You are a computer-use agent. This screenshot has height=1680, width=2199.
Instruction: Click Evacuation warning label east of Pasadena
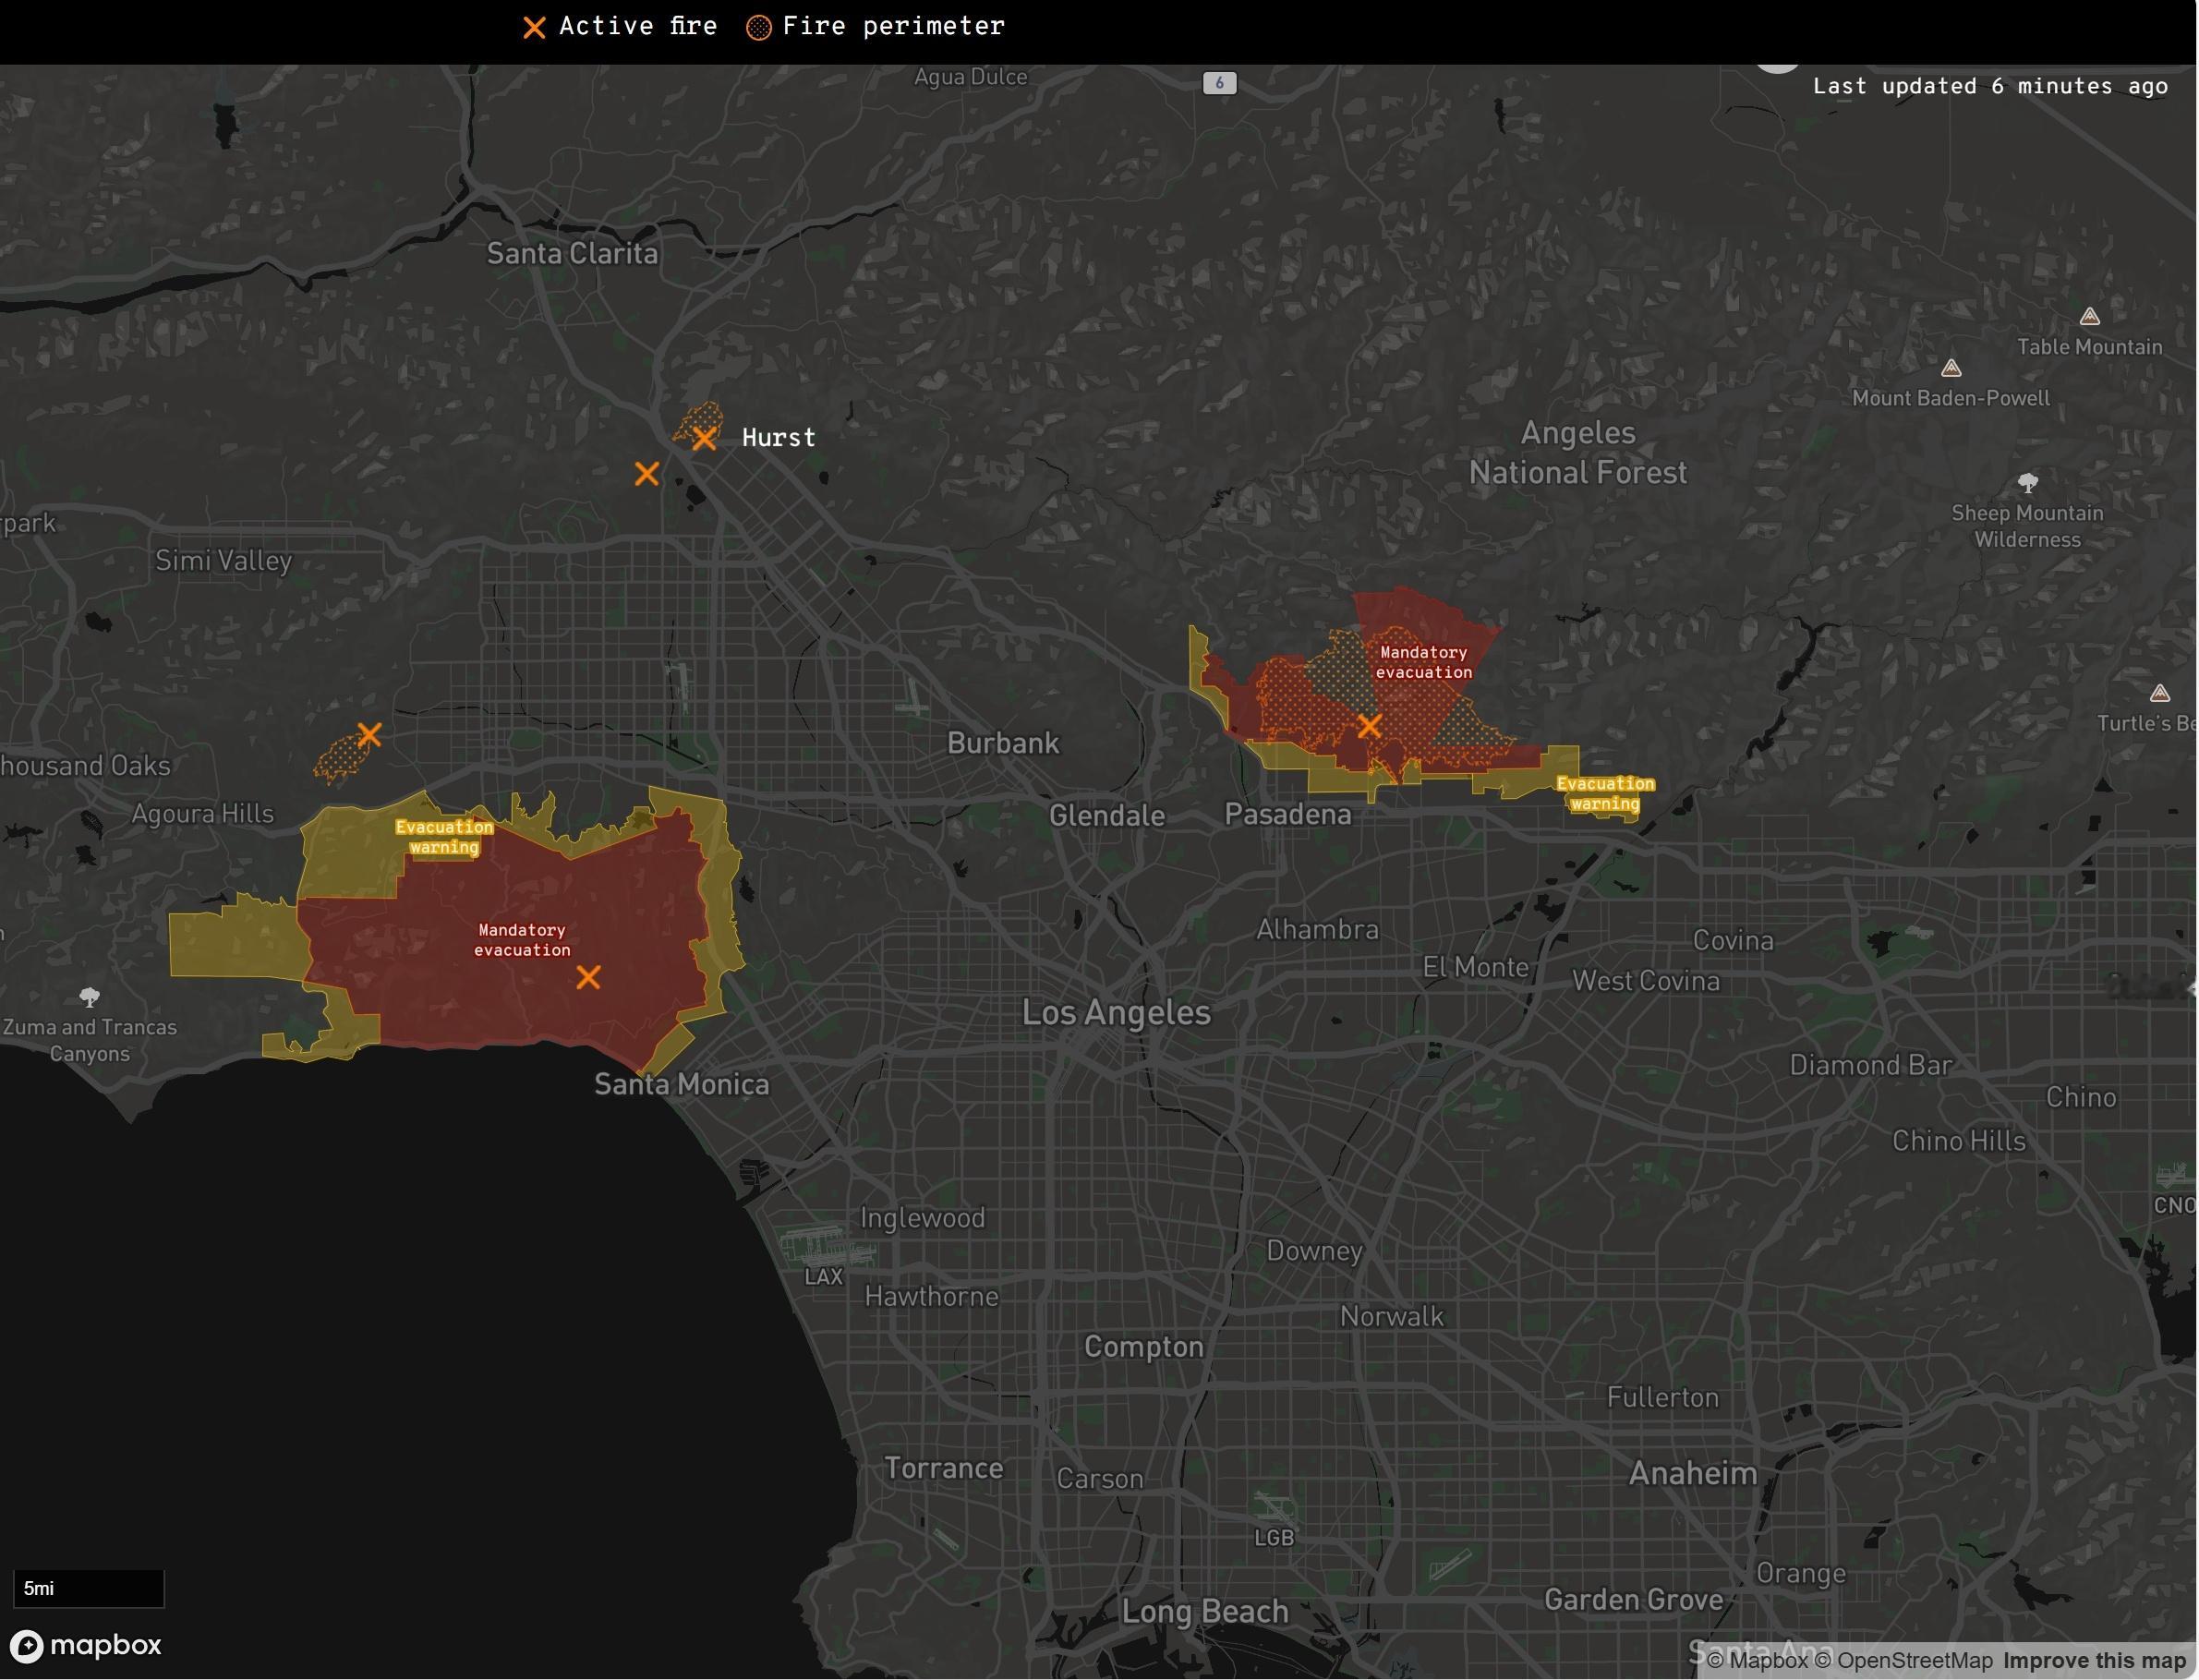click(x=1605, y=793)
